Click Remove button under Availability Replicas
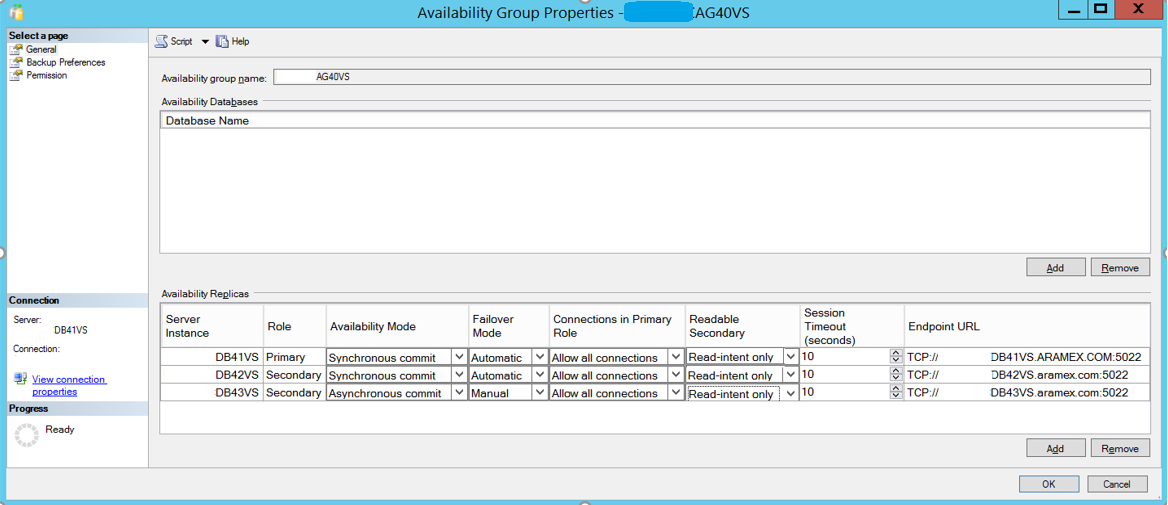Screen dimensions: 1168x505 tap(1120, 449)
